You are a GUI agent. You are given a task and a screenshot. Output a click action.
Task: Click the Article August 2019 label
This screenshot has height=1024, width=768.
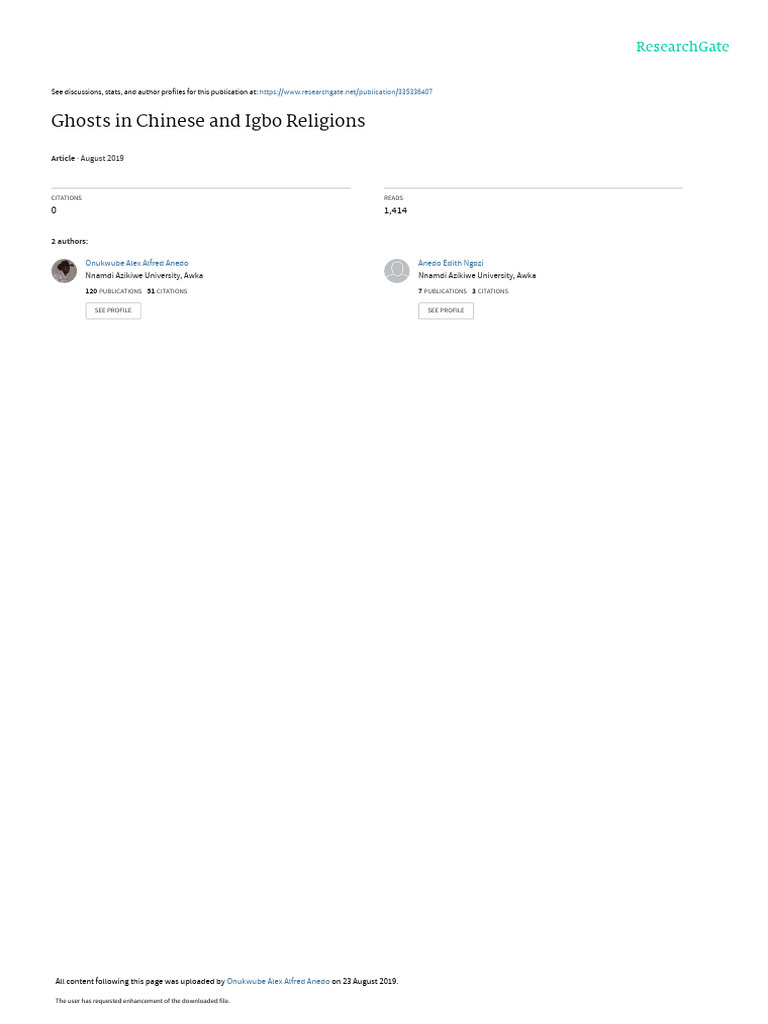tap(88, 158)
